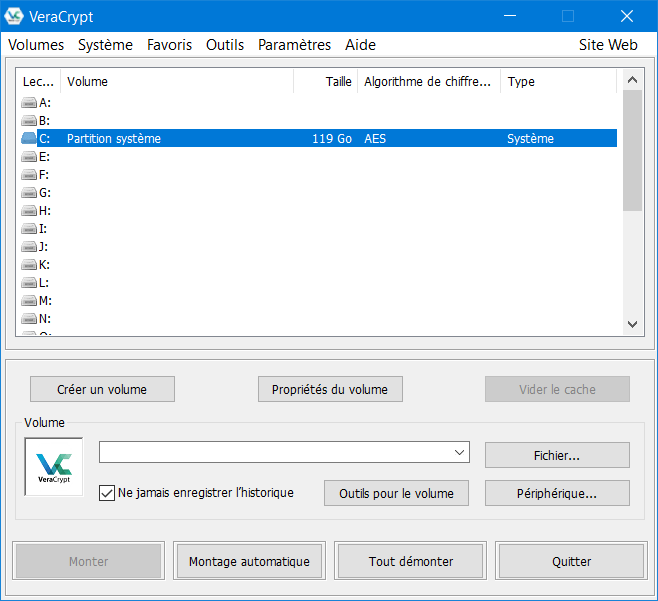Screen dimensions: 658x601
Task: Open the Aide menu
Action: pos(360,45)
